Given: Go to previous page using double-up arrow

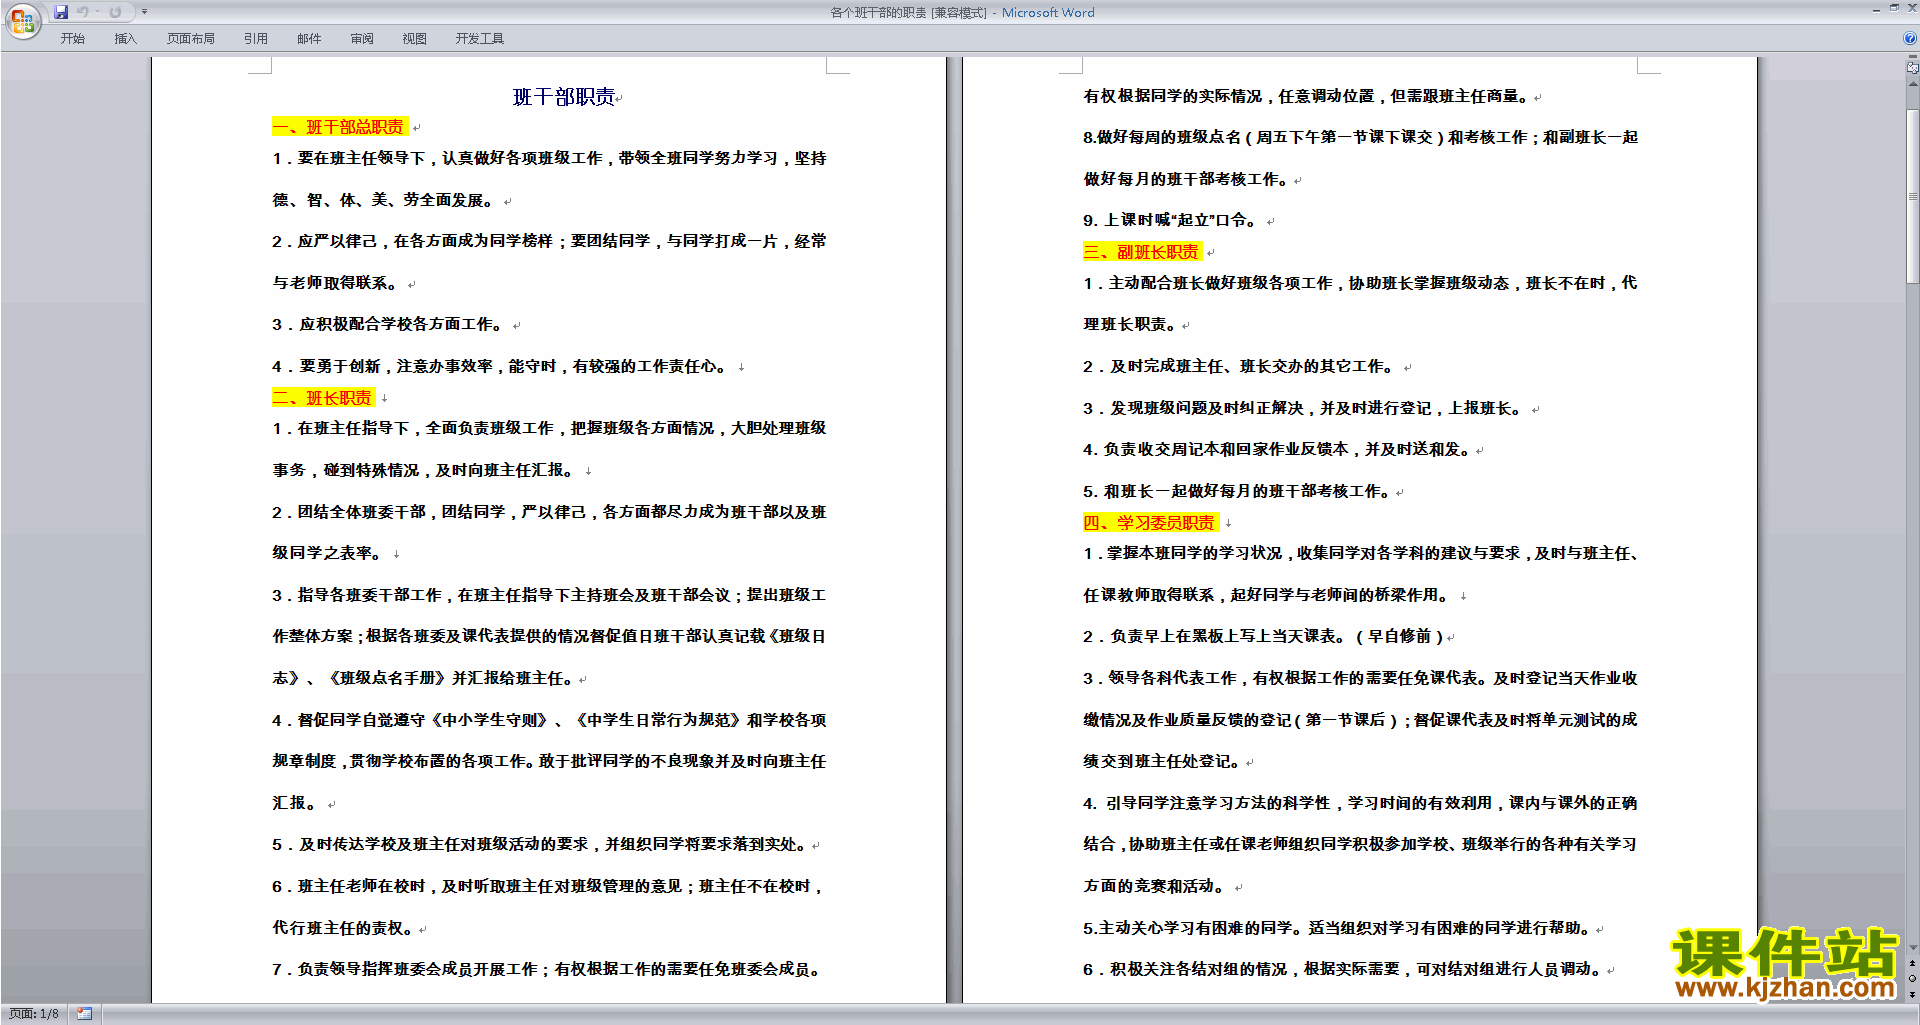Looking at the screenshot, I should click(1912, 964).
